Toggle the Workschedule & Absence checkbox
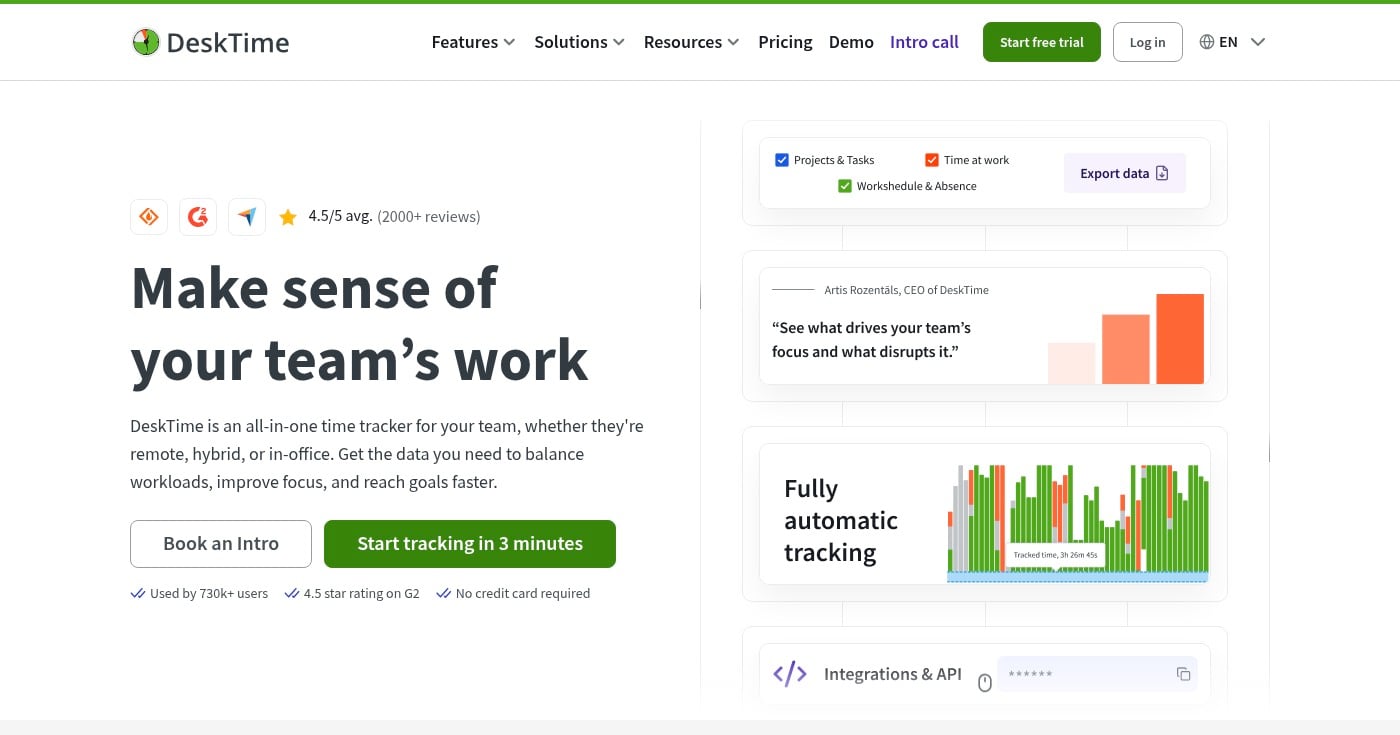The image size is (1400, 735). coord(845,186)
